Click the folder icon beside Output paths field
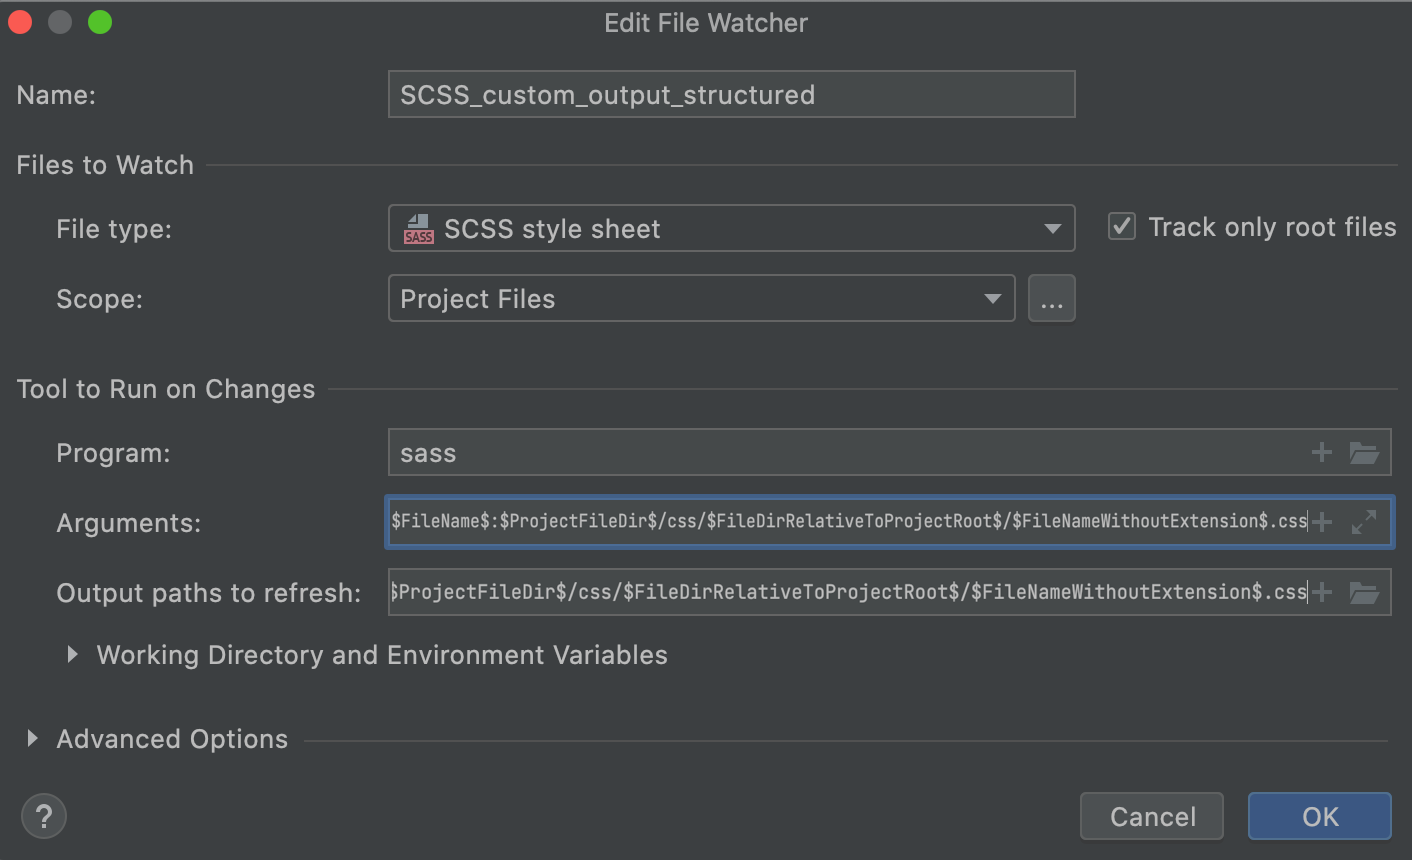 tap(1366, 592)
